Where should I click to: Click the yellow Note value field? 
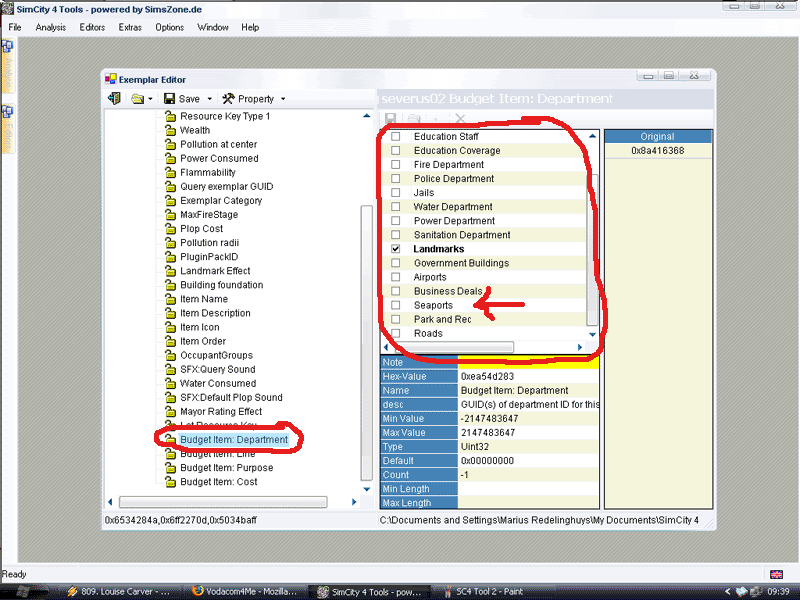point(528,362)
